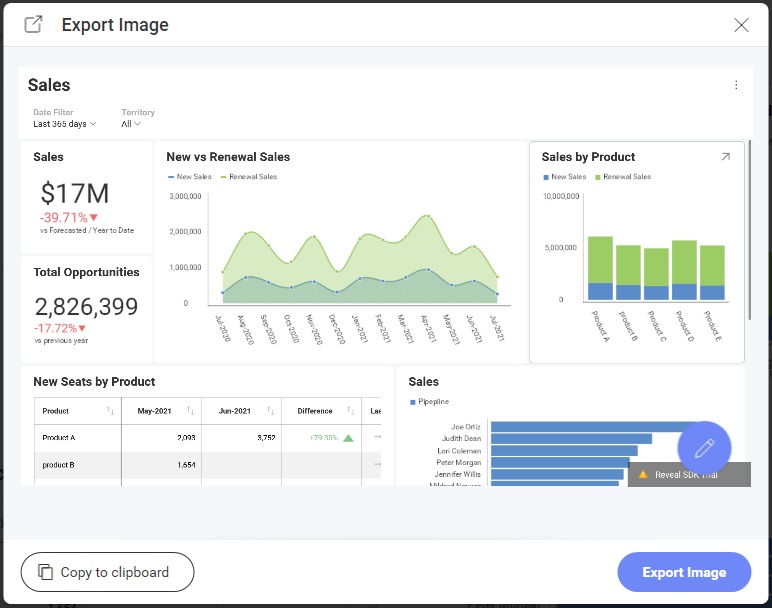772x608 pixels.
Task: Open the dashboard three-dot overflow menu
Action: [x=736, y=85]
